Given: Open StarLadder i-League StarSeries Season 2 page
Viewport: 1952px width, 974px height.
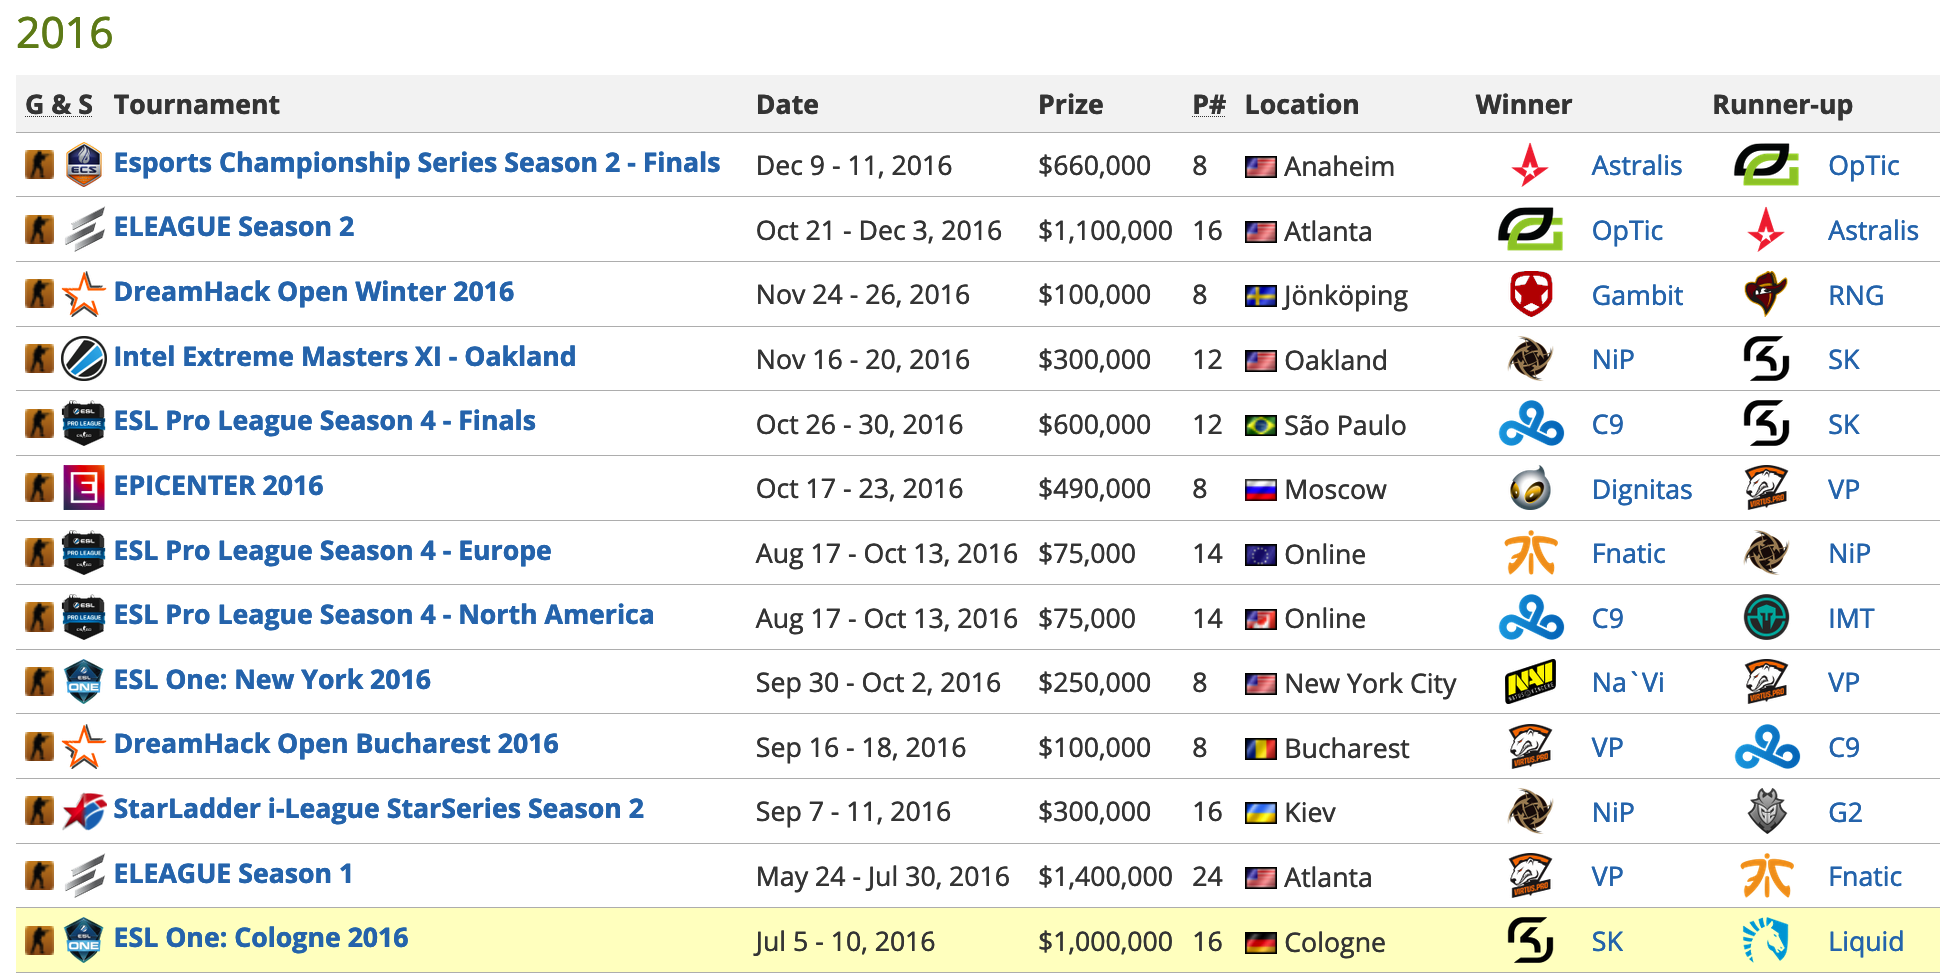Looking at the screenshot, I should [x=378, y=809].
